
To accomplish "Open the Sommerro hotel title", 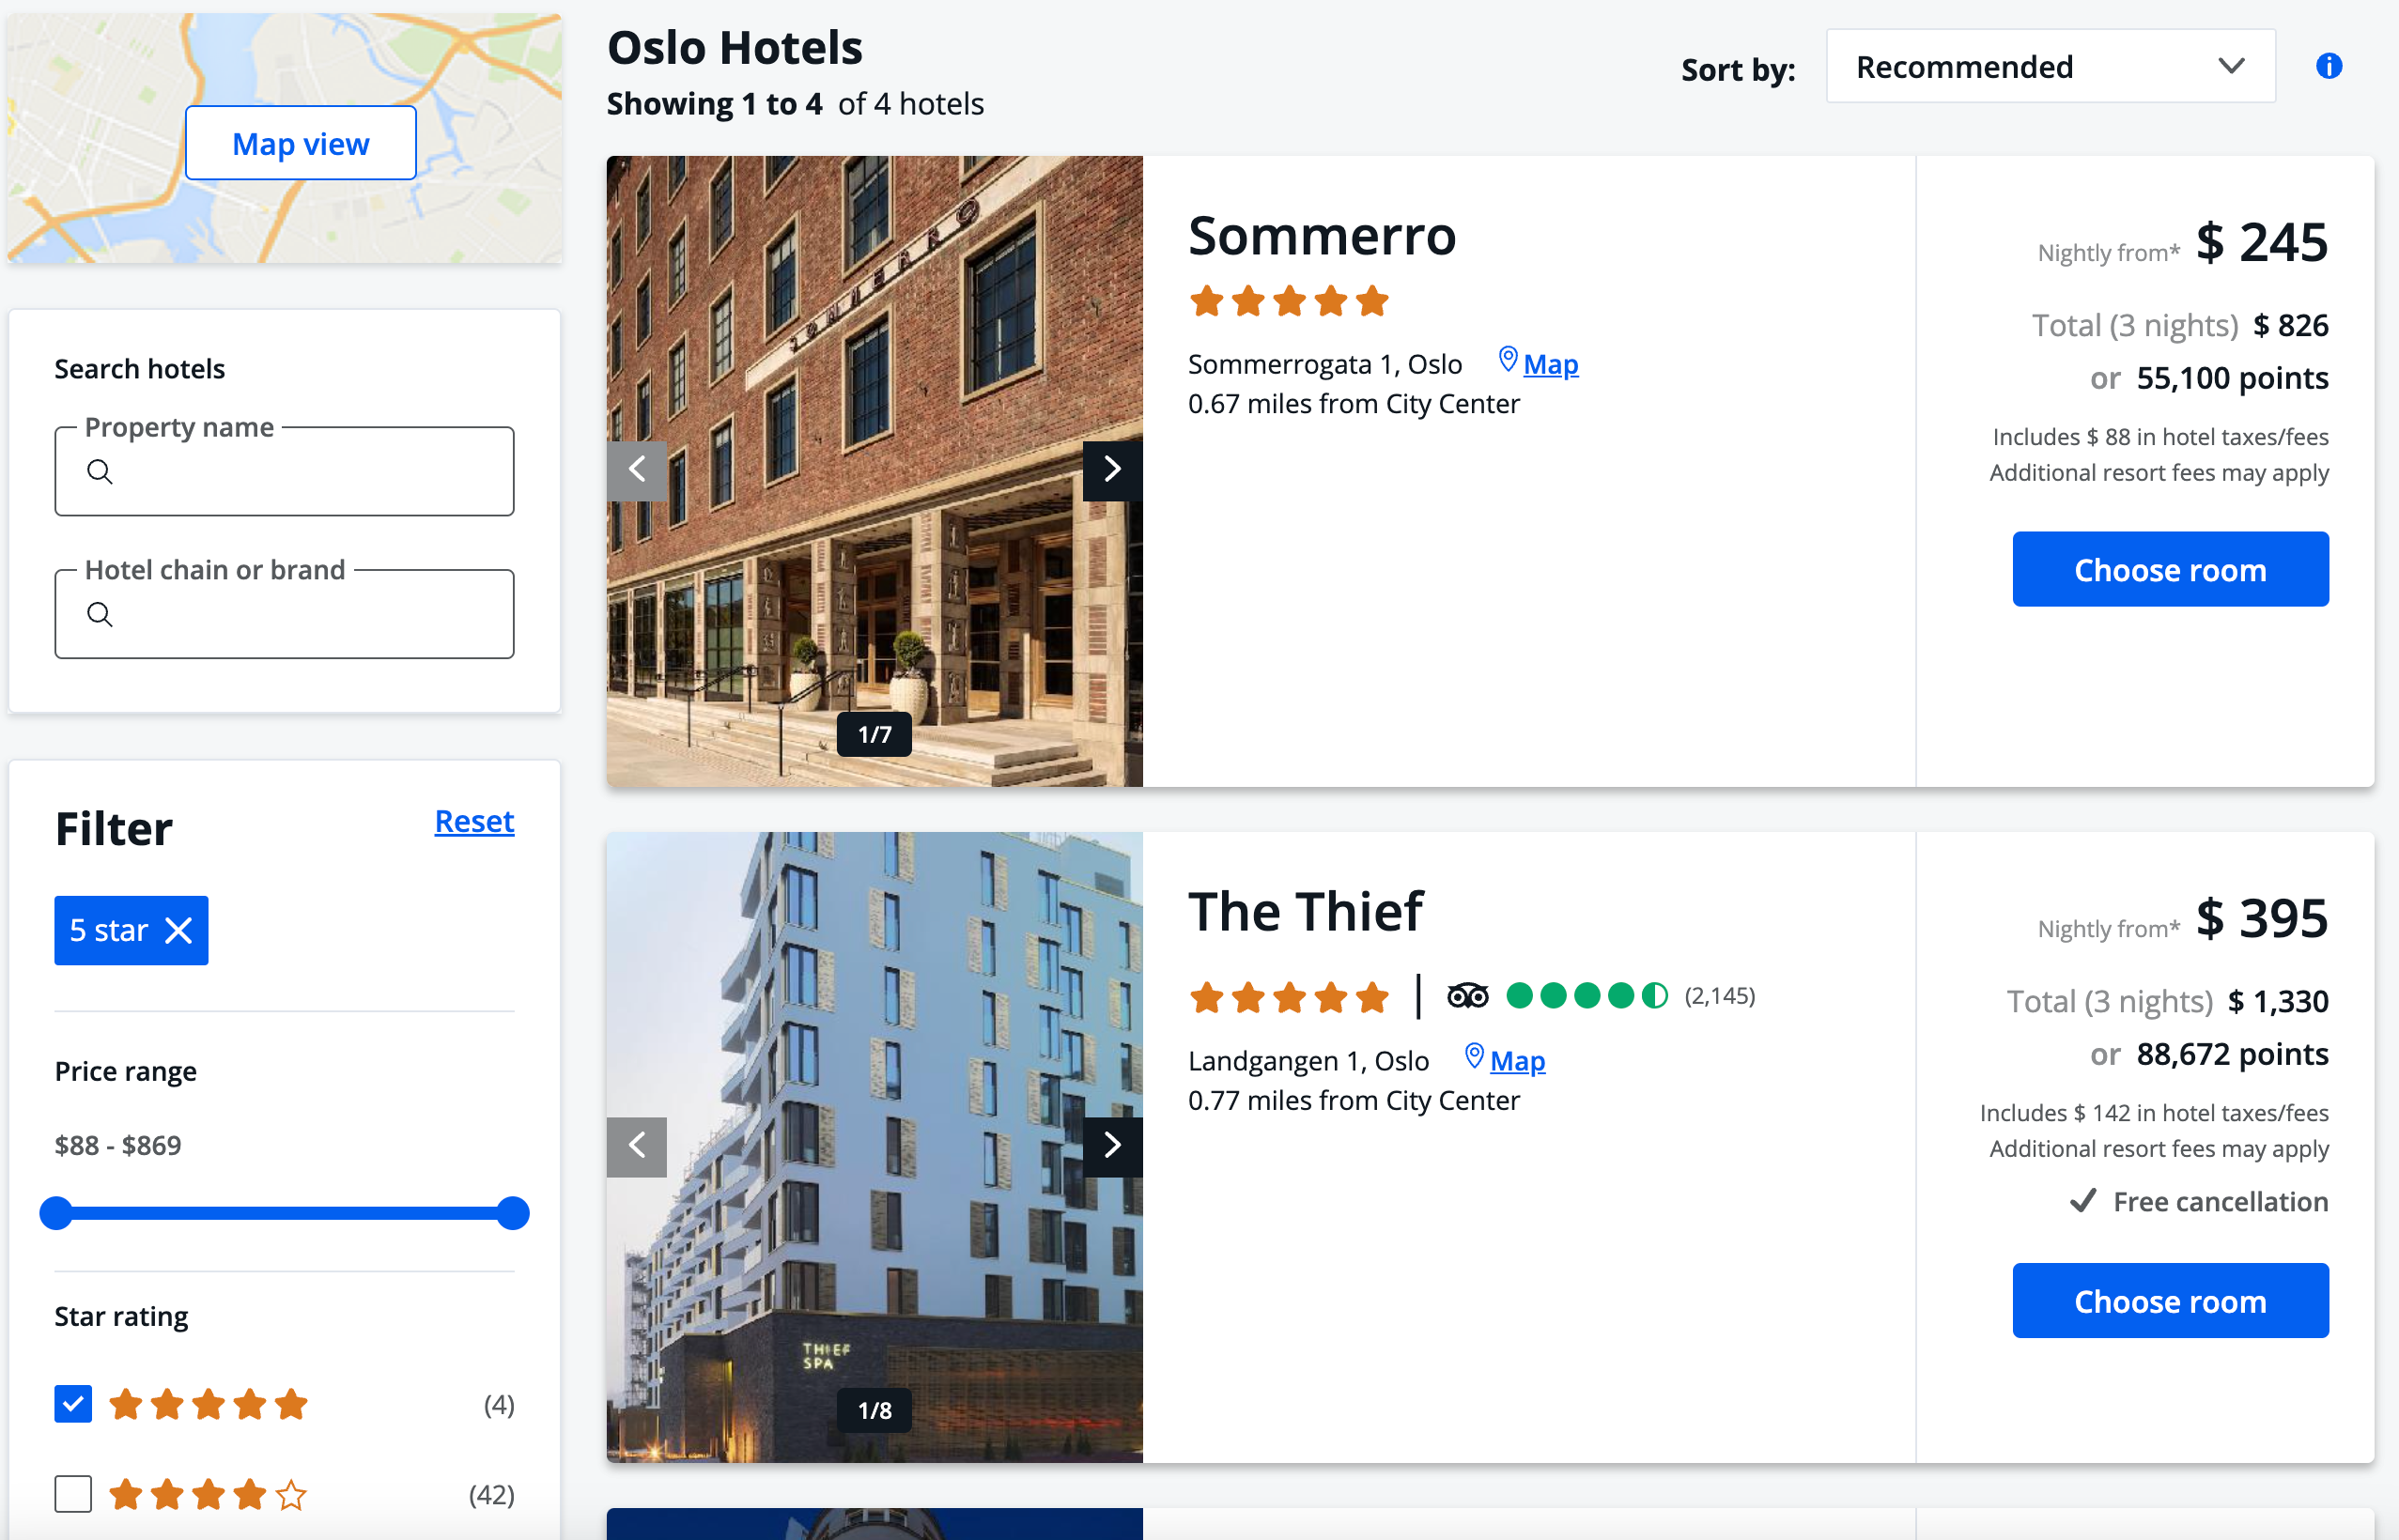I will [1322, 236].
